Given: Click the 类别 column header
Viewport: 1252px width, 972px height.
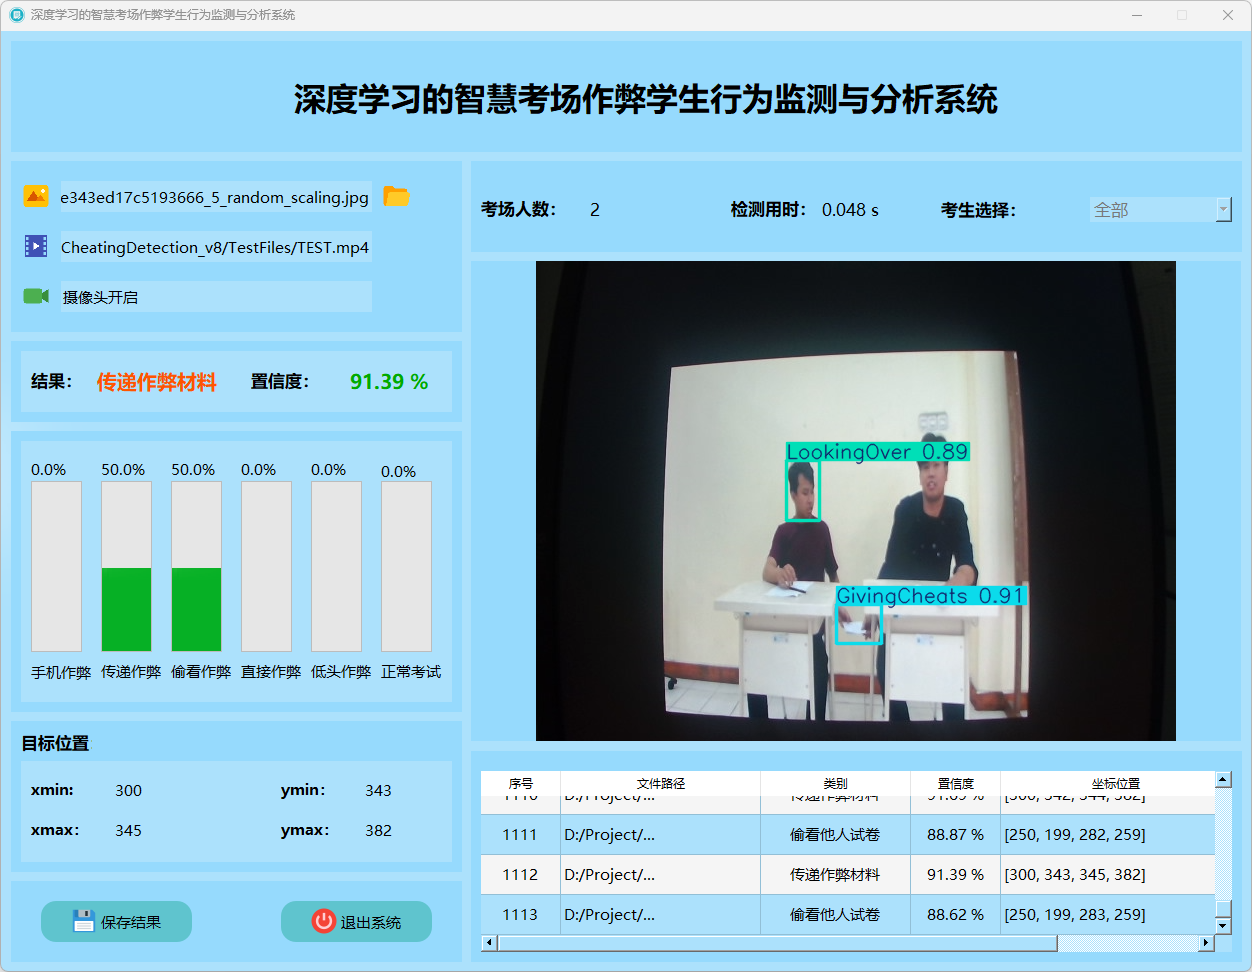Looking at the screenshot, I should 835,783.
